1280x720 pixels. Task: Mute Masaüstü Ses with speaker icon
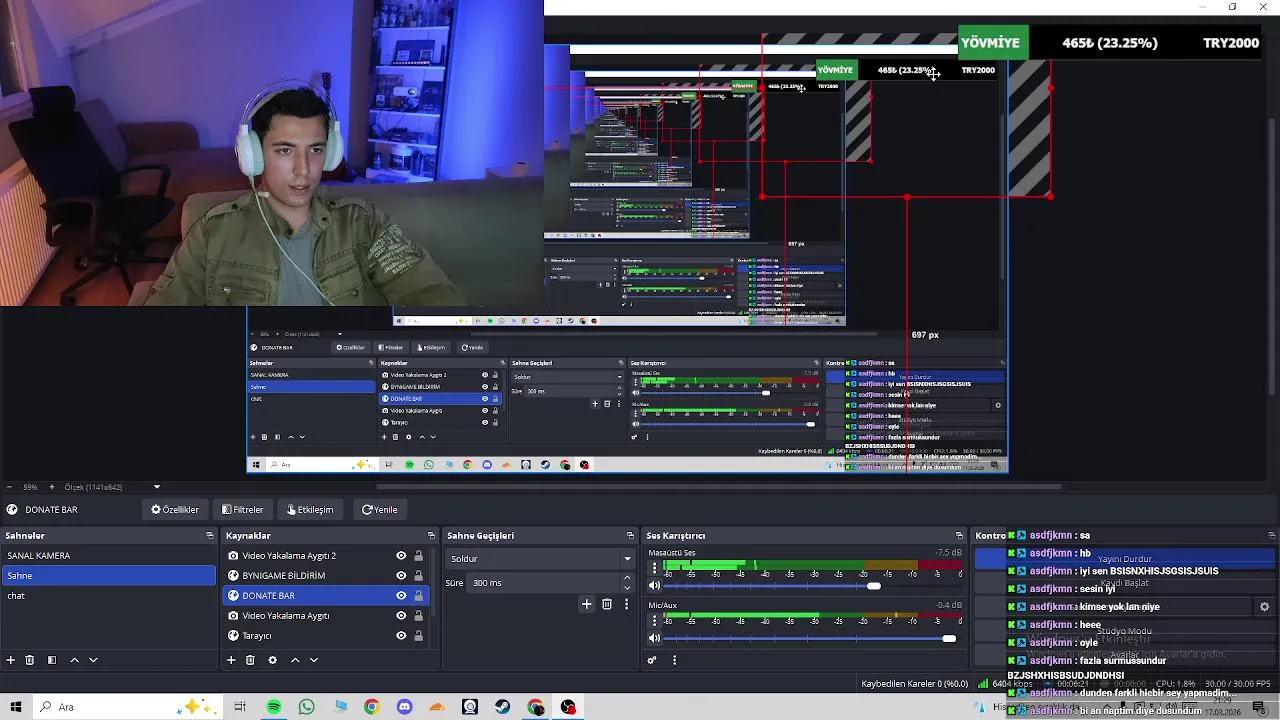654,586
